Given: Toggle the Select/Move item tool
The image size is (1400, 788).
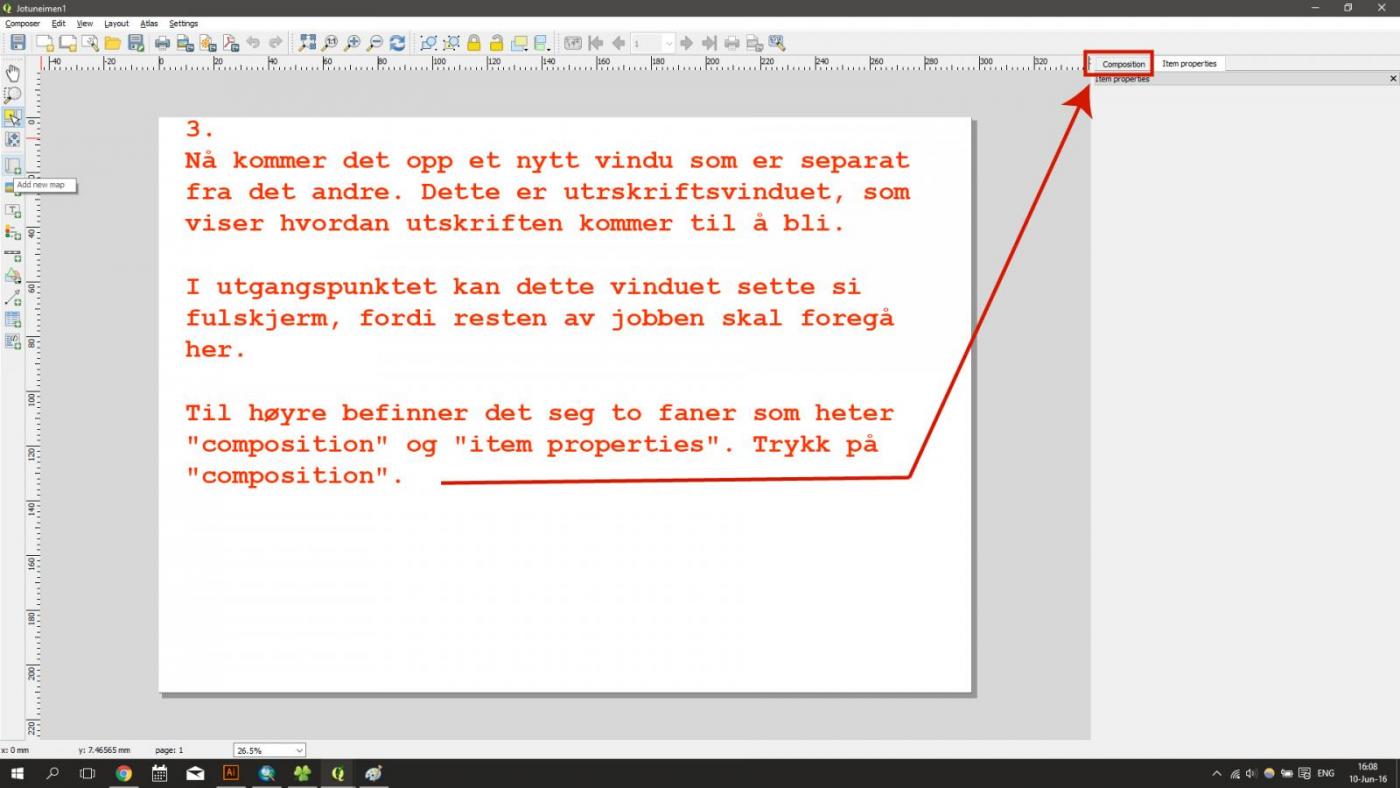Looking at the screenshot, I should (13, 117).
